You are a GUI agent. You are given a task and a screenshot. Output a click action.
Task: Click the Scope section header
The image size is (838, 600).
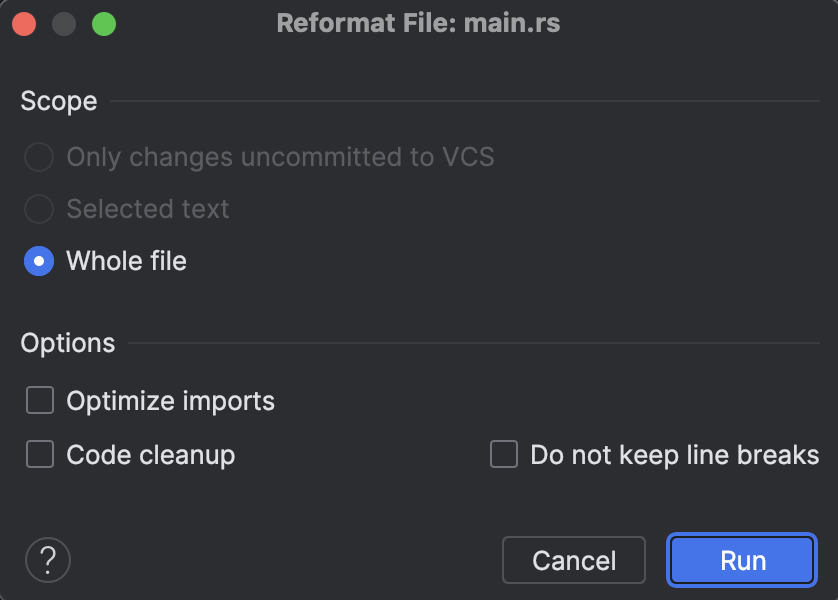[x=58, y=101]
